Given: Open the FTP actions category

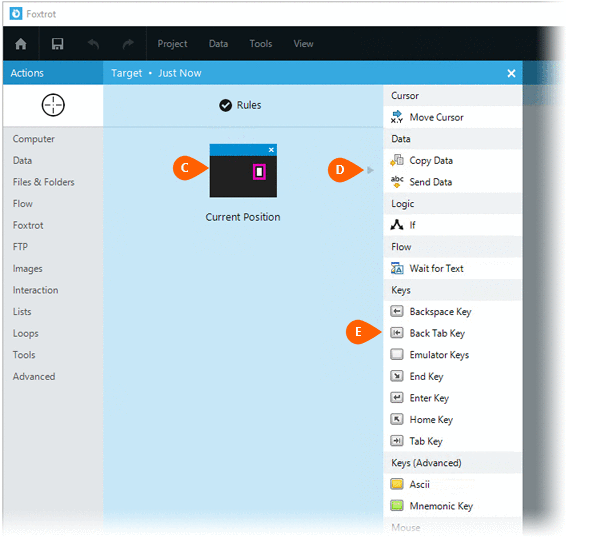Looking at the screenshot, I should click(x=20, y=247).
